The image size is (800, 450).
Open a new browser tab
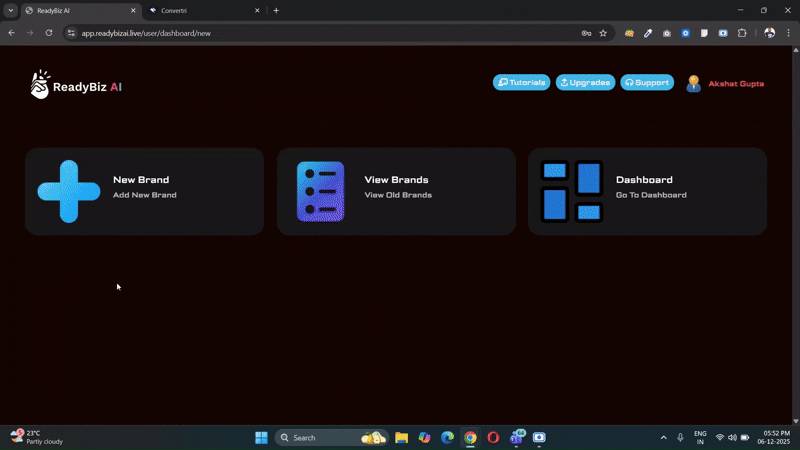(276, 10)
